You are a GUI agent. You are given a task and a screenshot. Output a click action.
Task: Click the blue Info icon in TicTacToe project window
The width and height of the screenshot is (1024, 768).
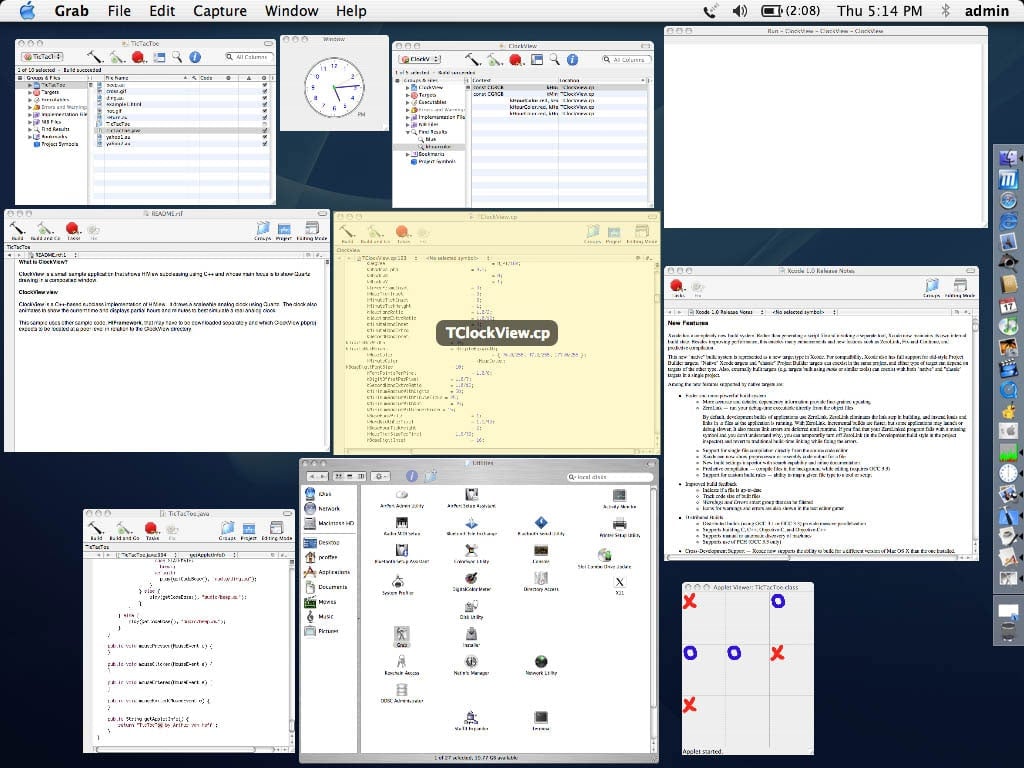click(195, 57)
